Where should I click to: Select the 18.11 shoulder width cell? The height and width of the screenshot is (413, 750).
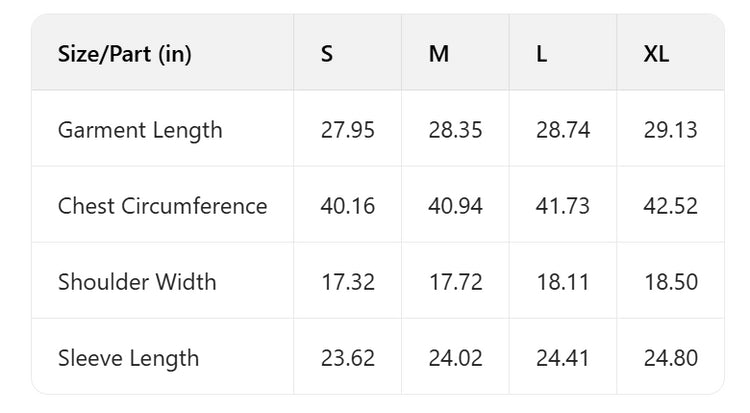click(x=563, y=282)
